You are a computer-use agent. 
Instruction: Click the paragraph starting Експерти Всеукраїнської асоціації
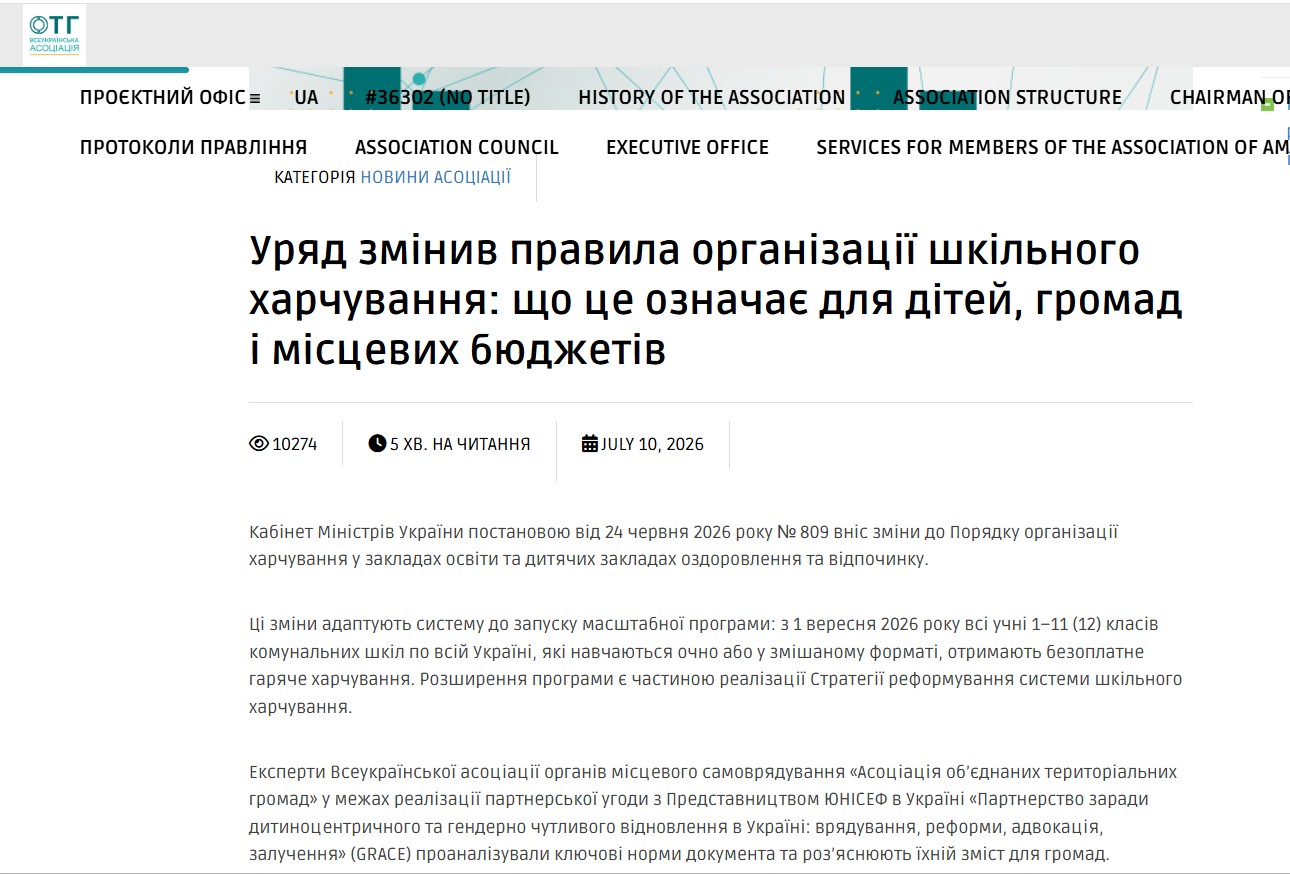click(713, 814)
